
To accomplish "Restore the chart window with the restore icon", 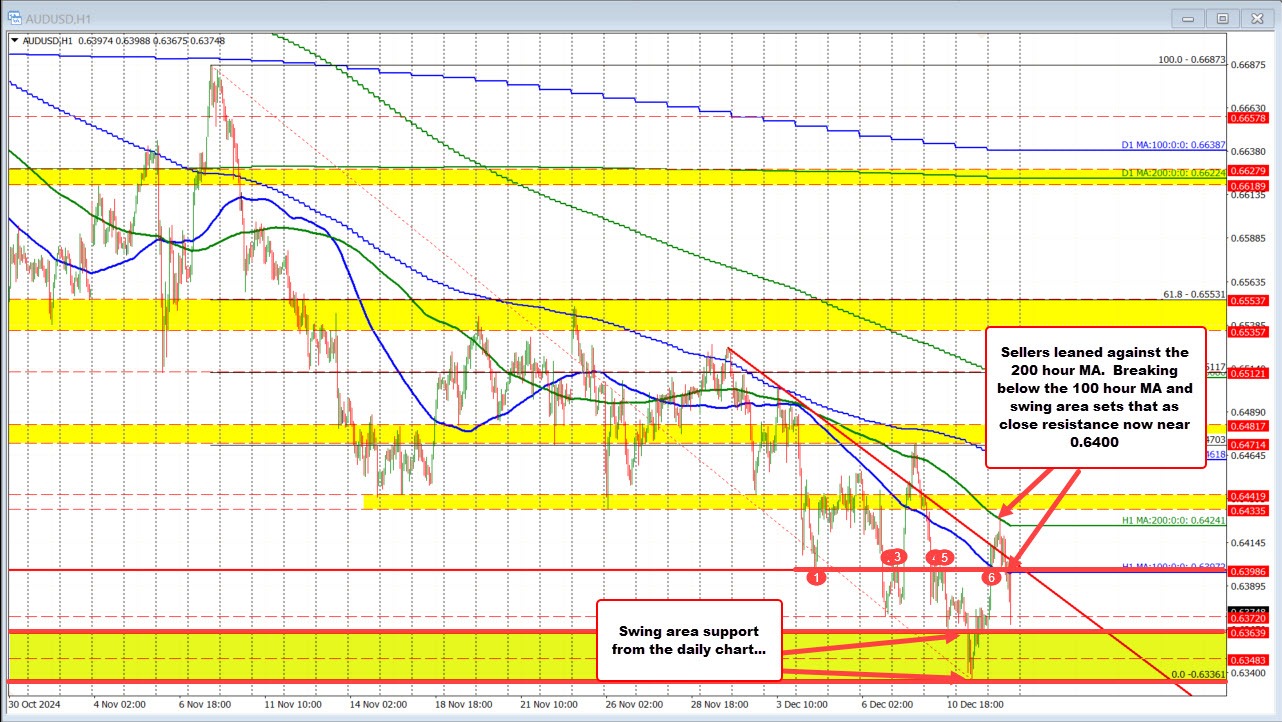I will coord(1222,17).
